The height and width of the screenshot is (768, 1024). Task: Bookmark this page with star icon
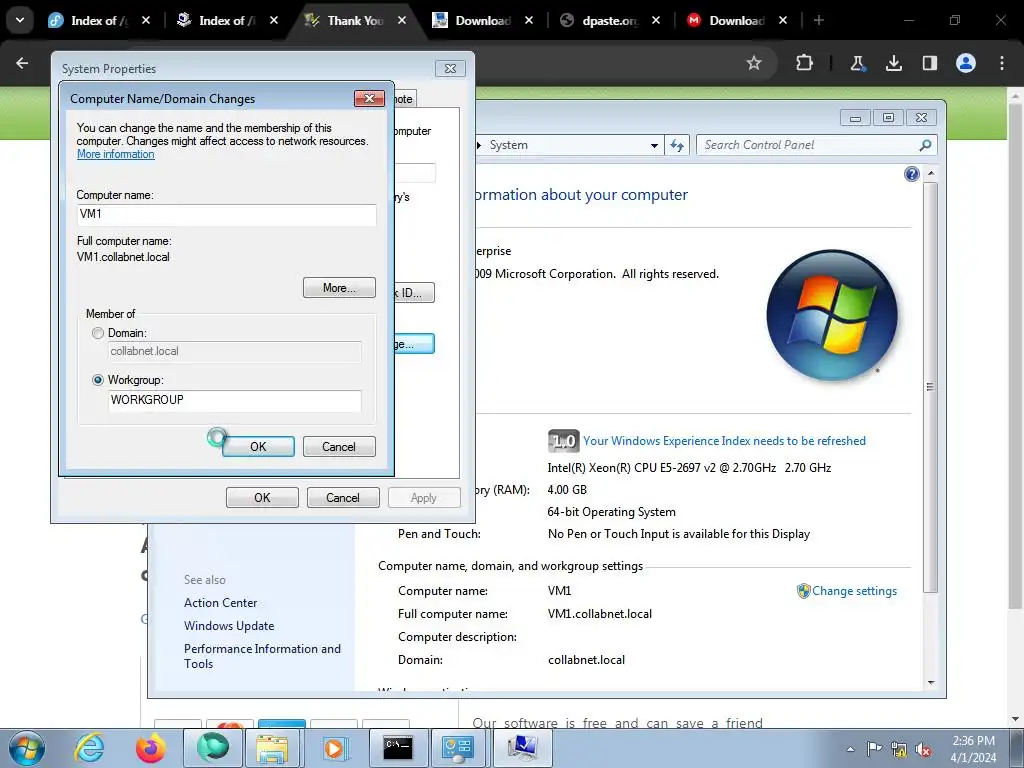click(x=754, y=63)
